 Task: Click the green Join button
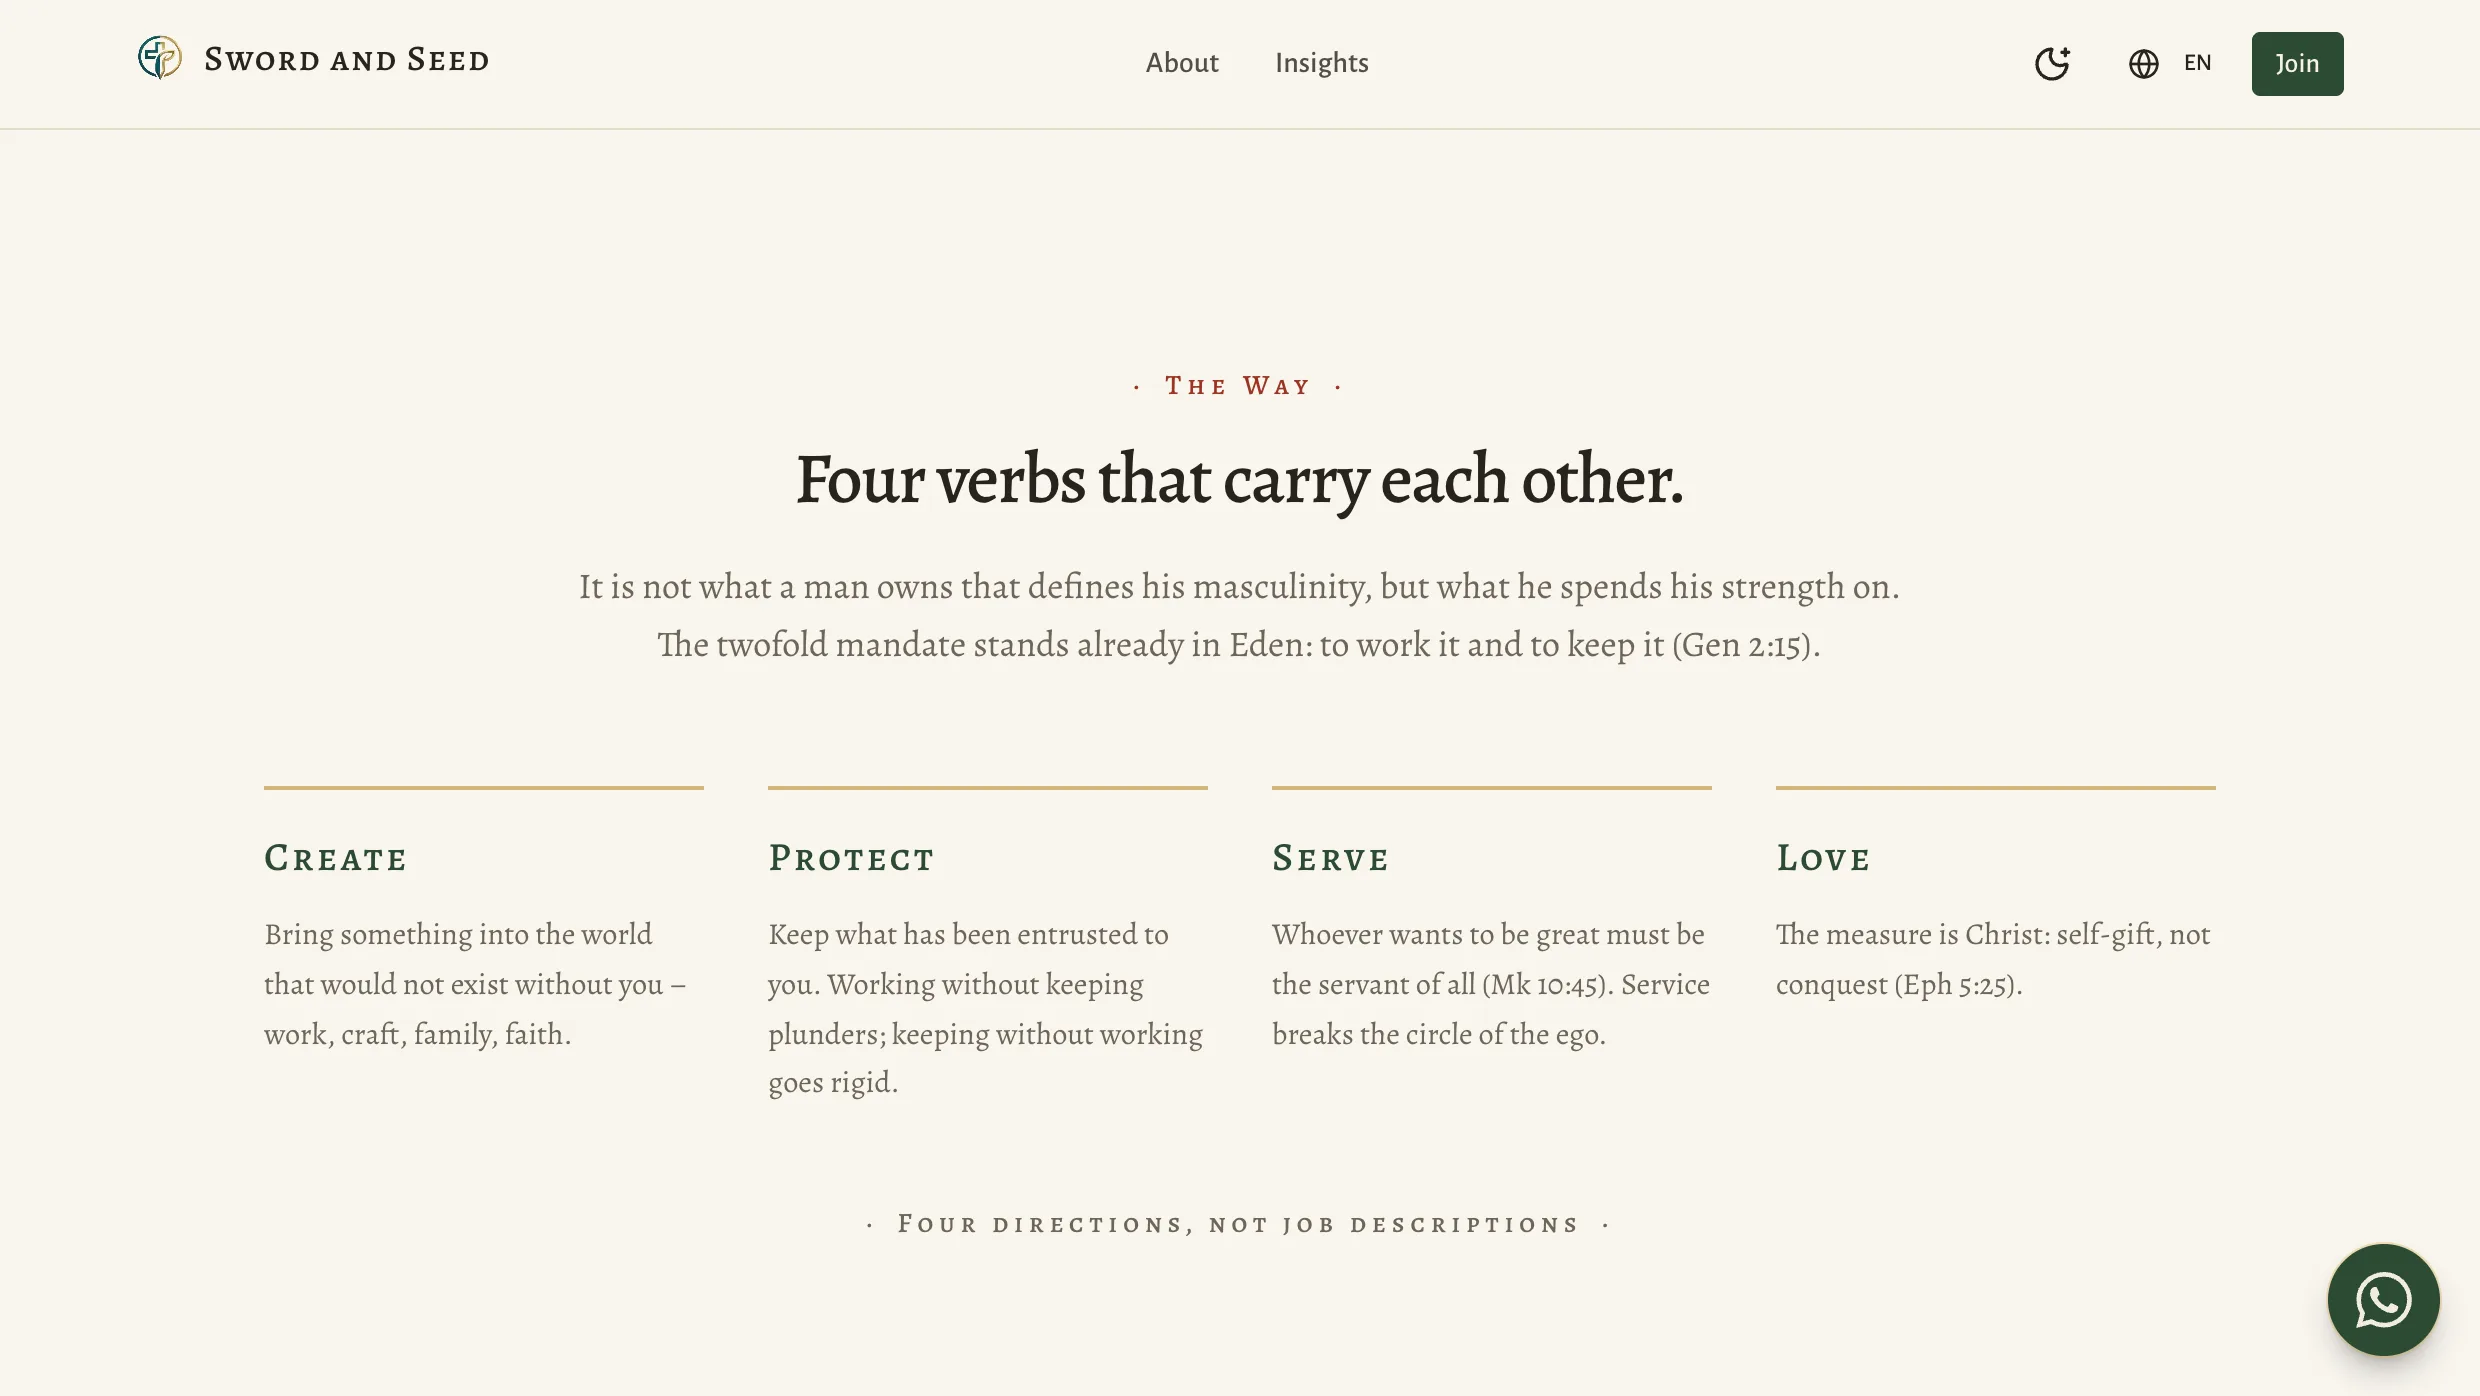(x=2297, y=64)
